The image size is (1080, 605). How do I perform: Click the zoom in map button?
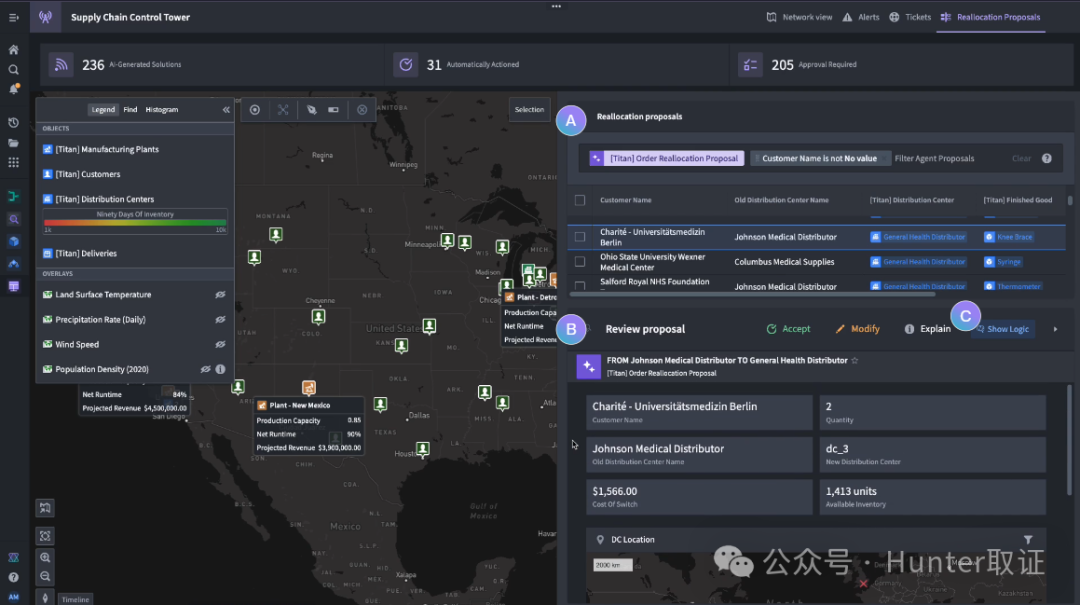coord(45,557)
